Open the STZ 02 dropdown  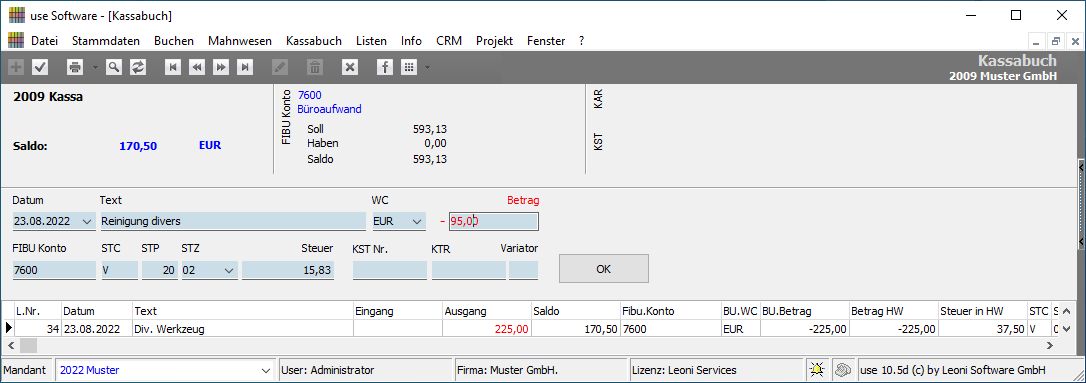pyautogui.click(x=229, y=271)
